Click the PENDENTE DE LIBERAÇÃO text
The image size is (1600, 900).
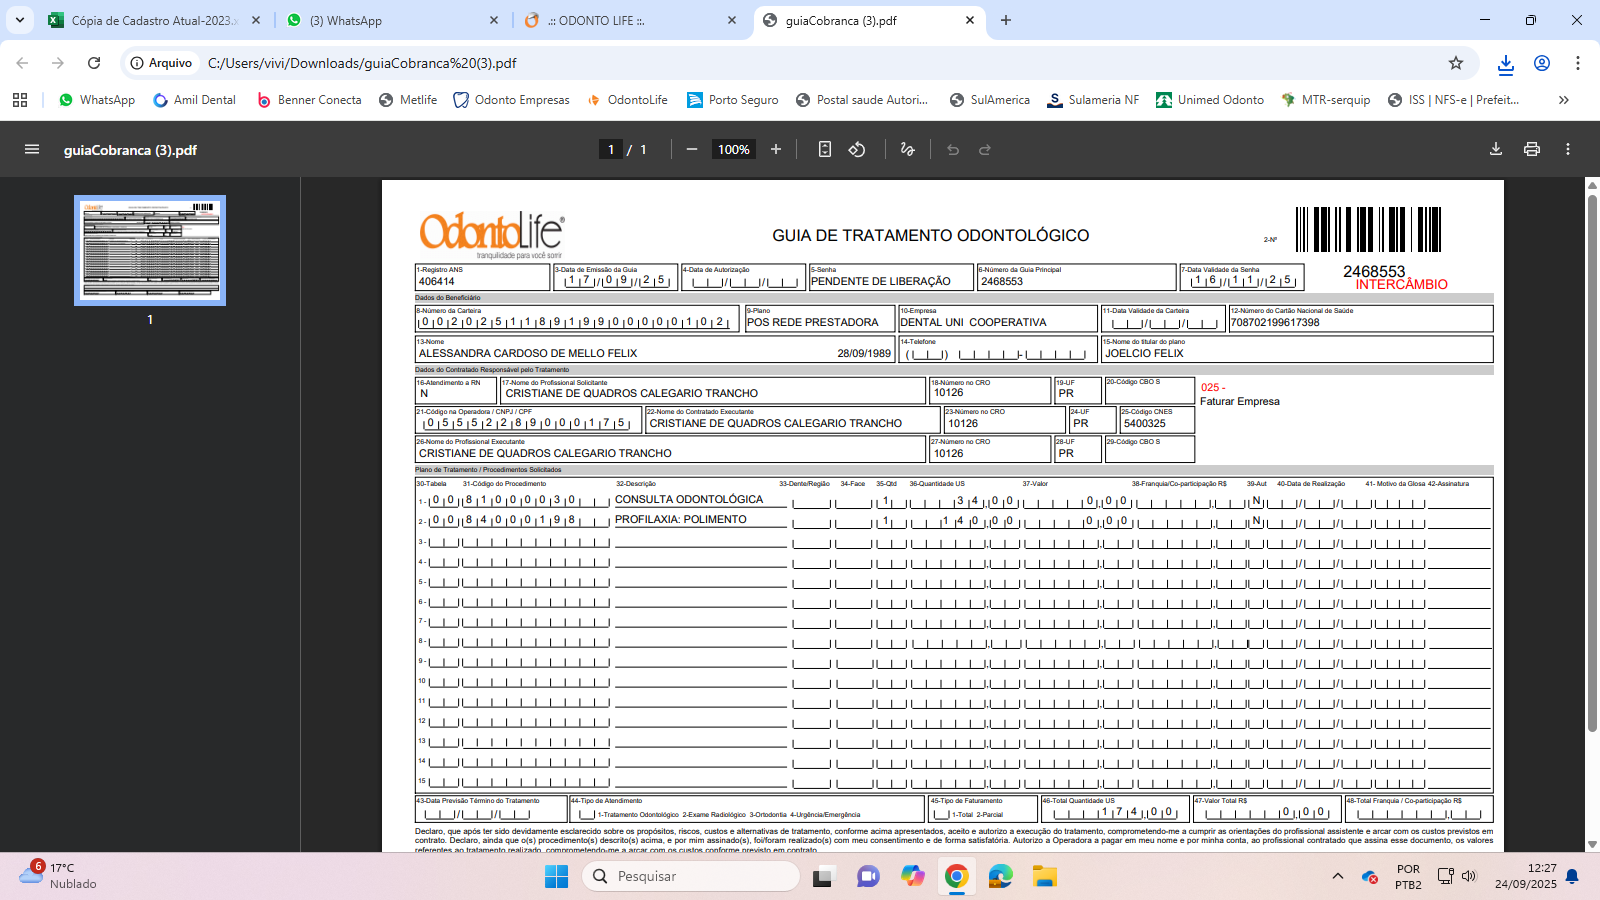point(881,282)
